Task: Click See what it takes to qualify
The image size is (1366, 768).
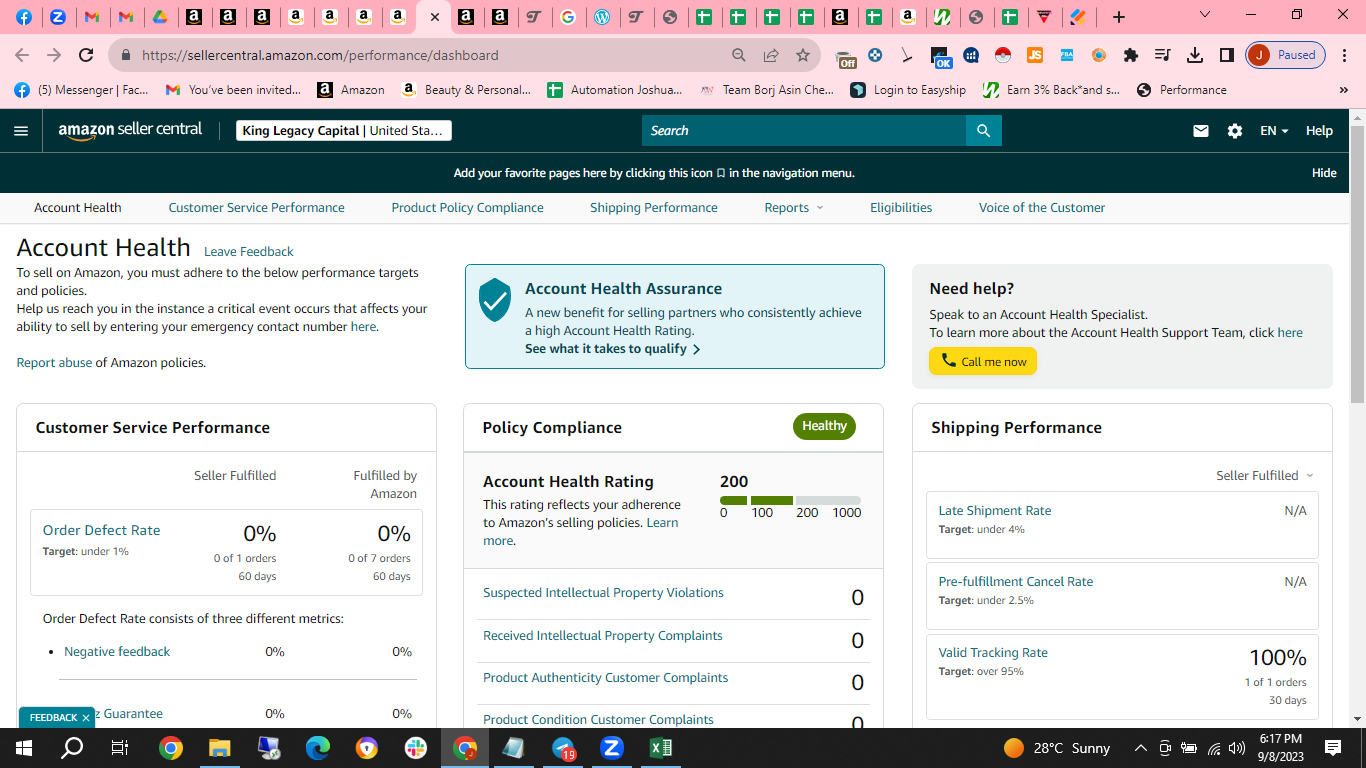Action: [612, 349]
